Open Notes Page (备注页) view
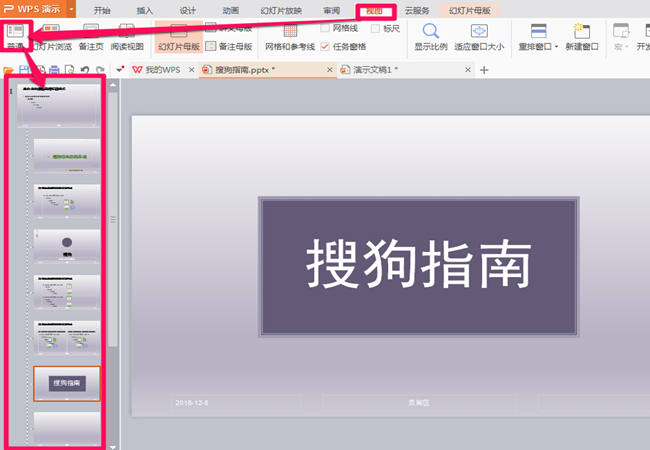Screen dimensions: 650x450 pos(91,36)
